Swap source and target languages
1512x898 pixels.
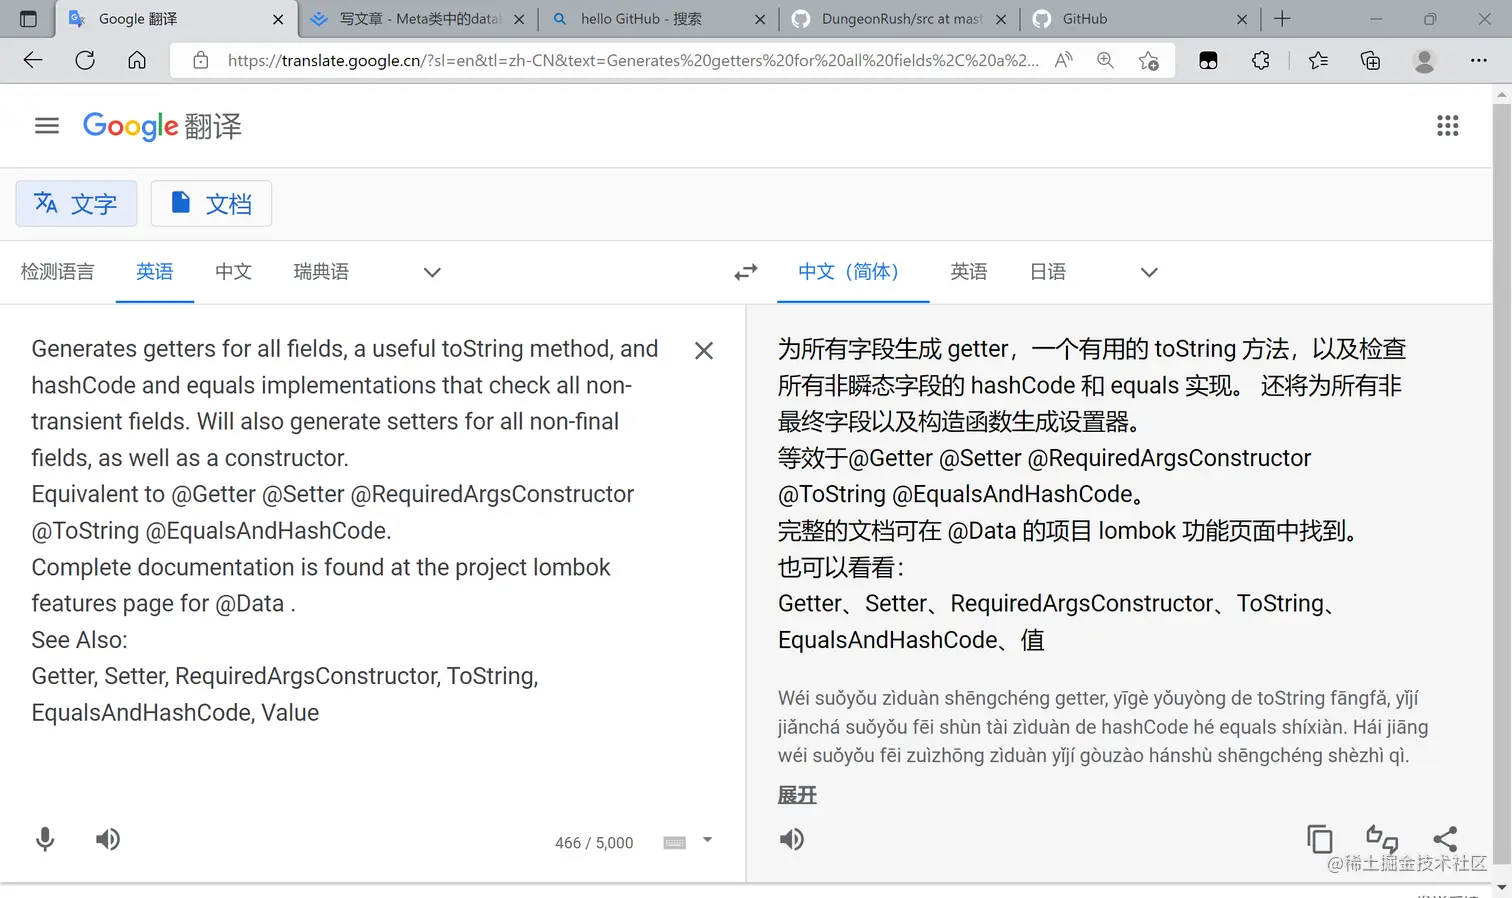click(746, 272)
